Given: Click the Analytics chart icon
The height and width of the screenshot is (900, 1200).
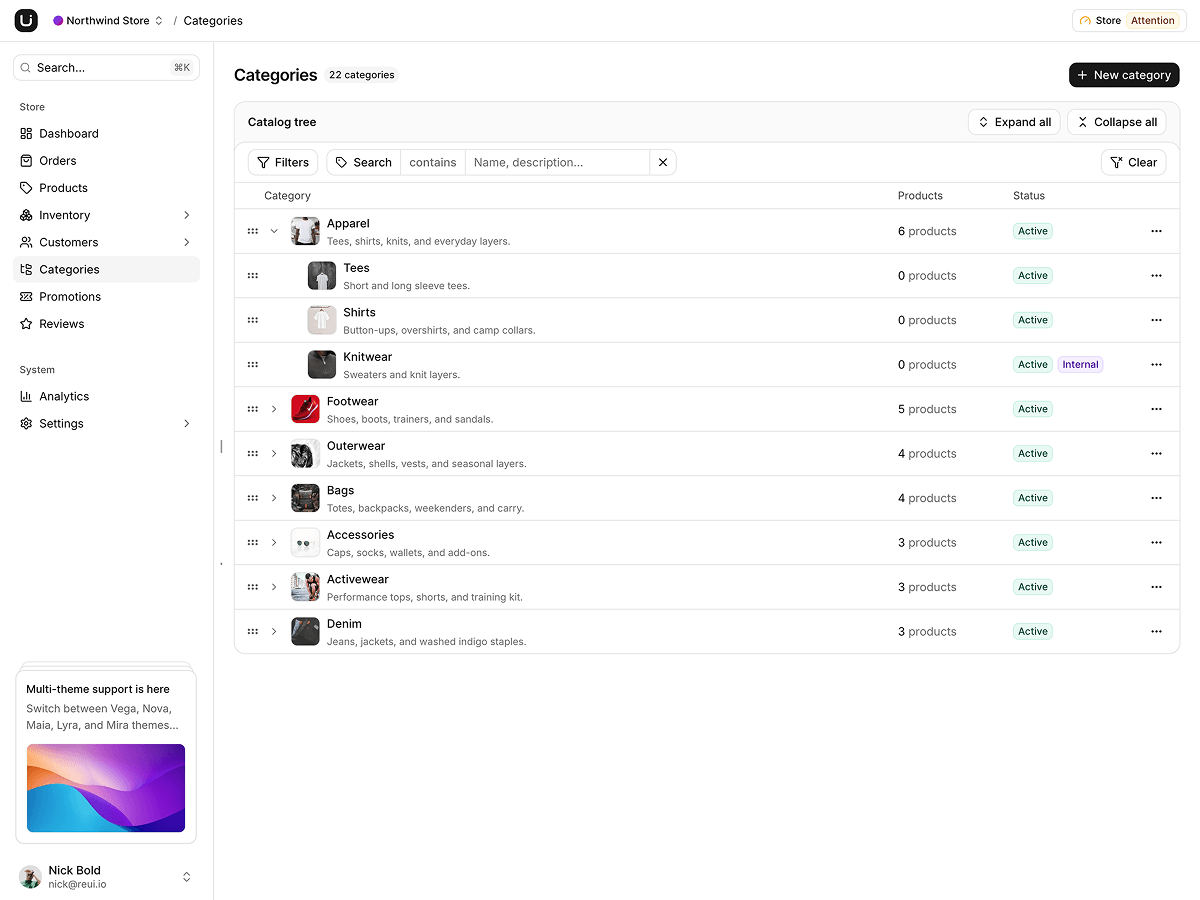Looking at the screenshot, I should [x=26, y=396].
